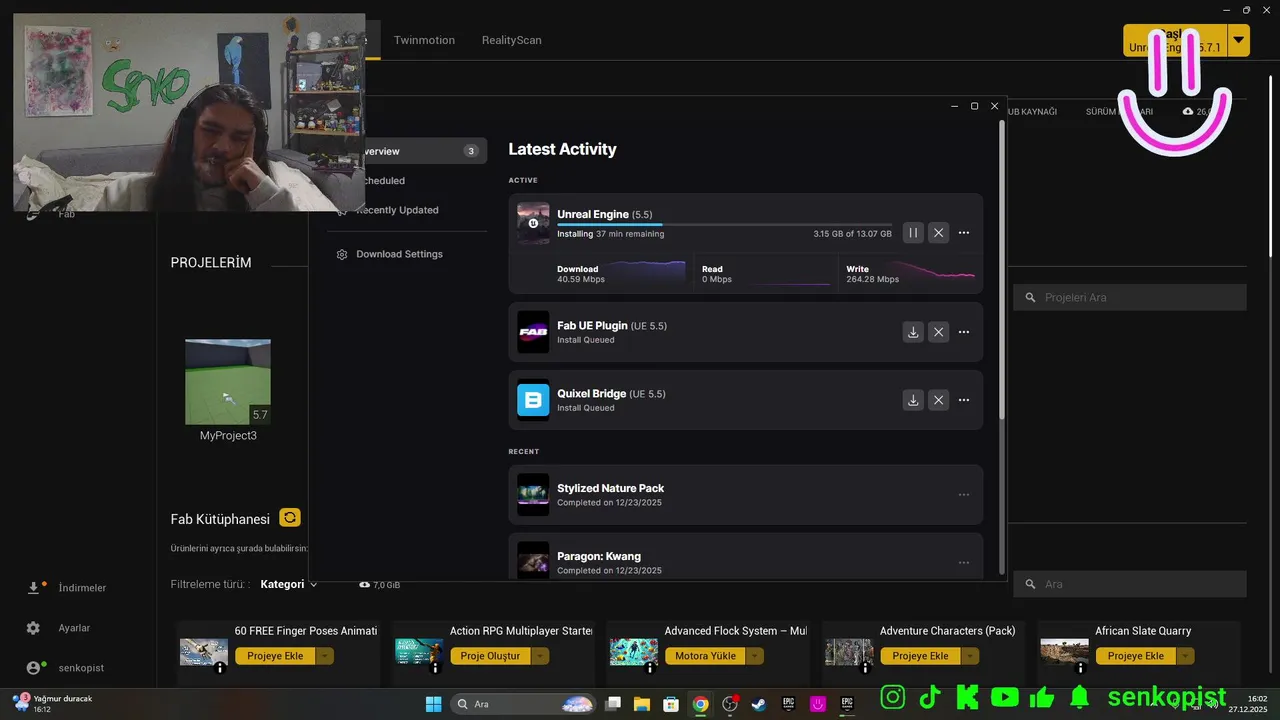The height and width of the screenshot is (720, 1280).
Task: Open the senkopist account menu
Action: click(65, 668)
